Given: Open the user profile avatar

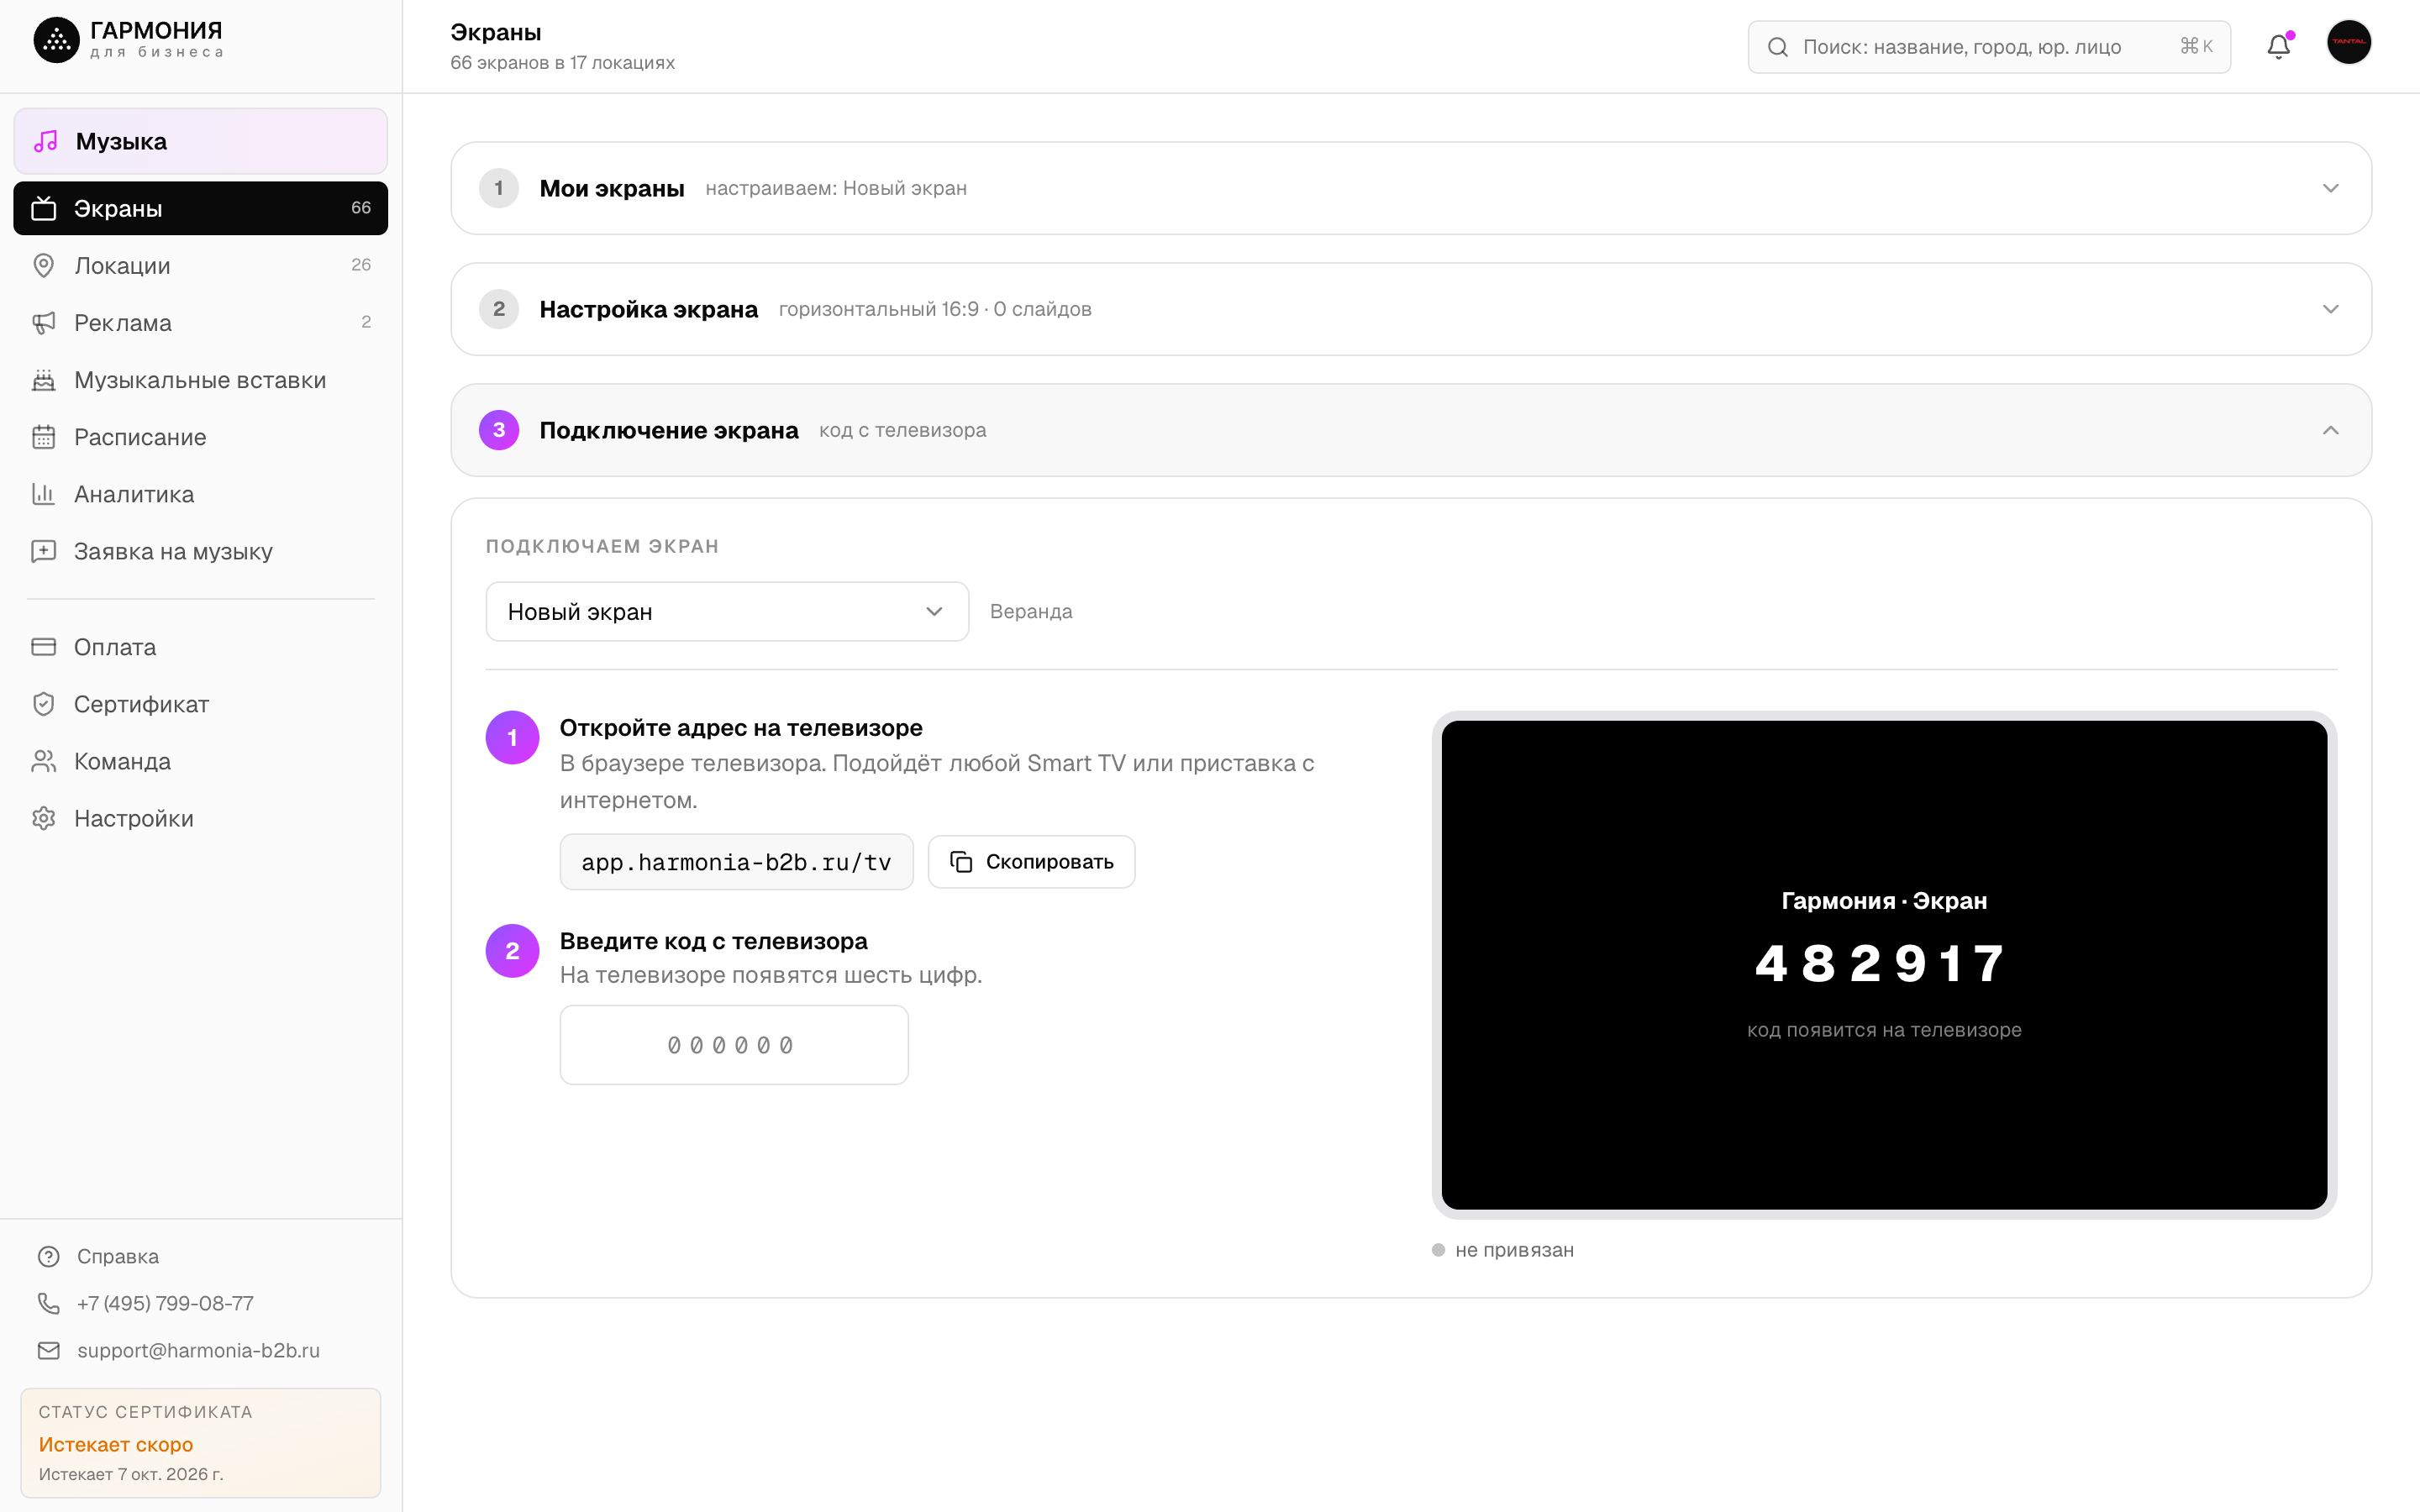Looking at the screenshot, I should tap(2348, 42).
